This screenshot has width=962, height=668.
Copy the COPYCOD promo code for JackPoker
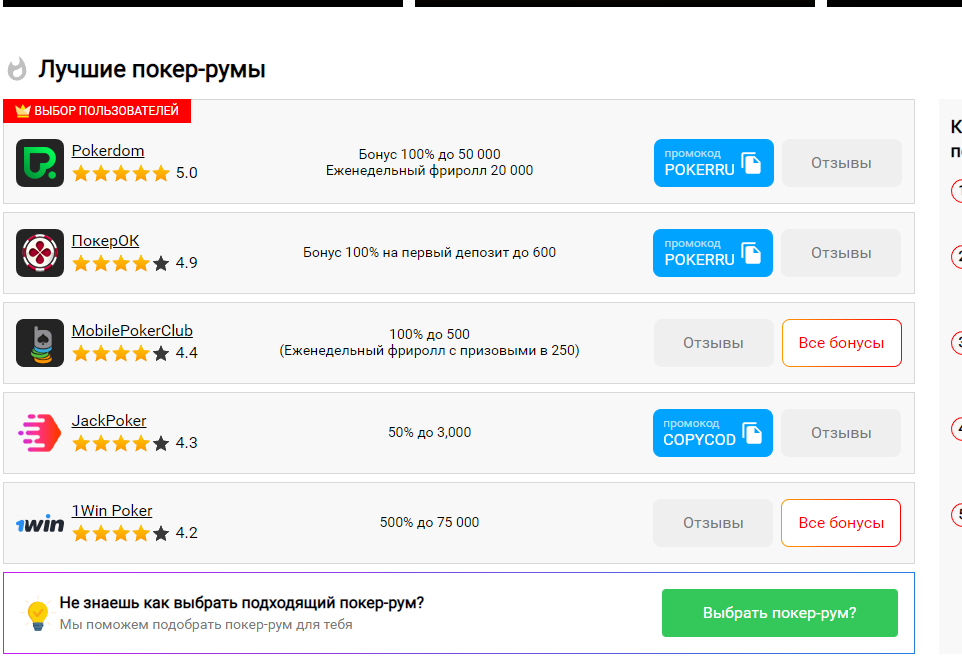tap(713, 433)
